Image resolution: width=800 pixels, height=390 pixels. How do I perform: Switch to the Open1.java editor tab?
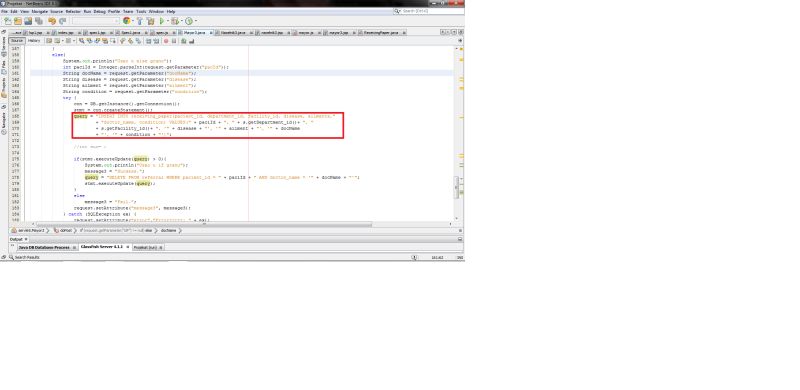pyautogui.click(x=131, y=33)
